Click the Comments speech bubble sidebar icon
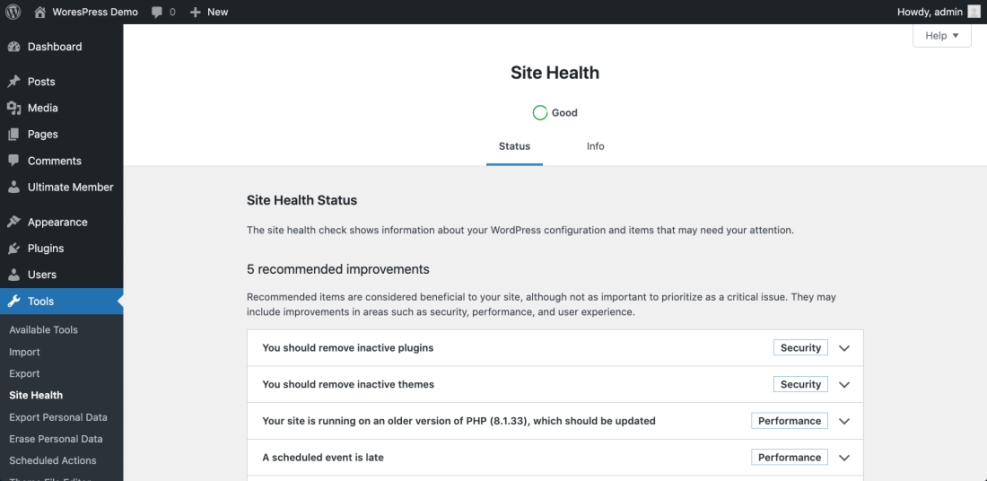This screenshot has width=987, height=481. [x=14, y=161]
